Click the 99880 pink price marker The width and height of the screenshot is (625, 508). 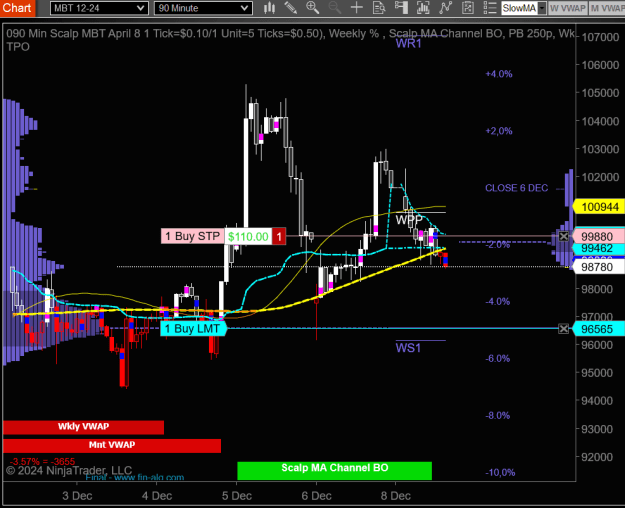coord(598,236)
